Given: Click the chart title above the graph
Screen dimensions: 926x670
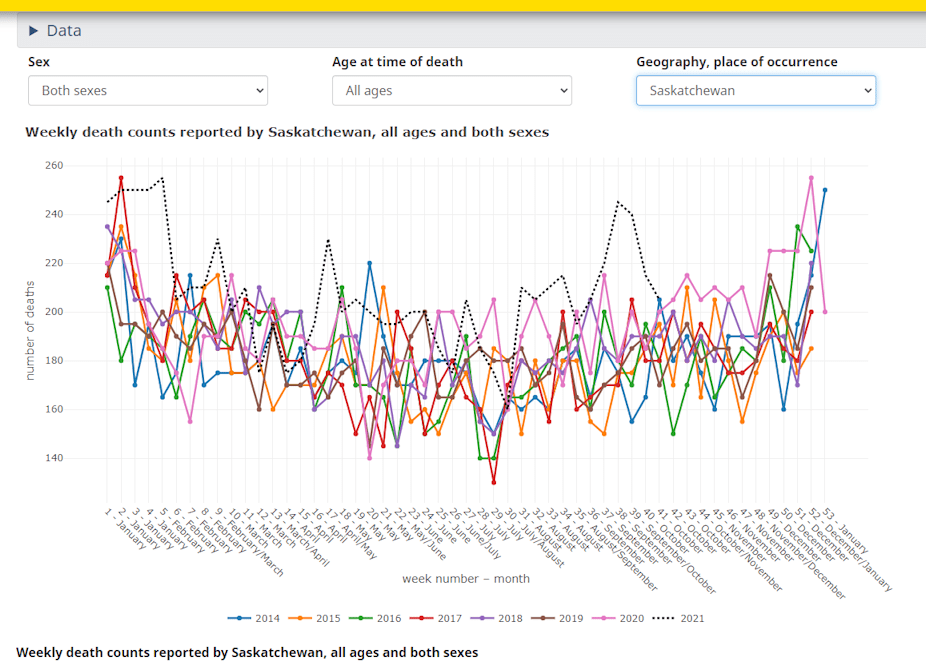Looking at the screenshot, I should pos(287,132).
